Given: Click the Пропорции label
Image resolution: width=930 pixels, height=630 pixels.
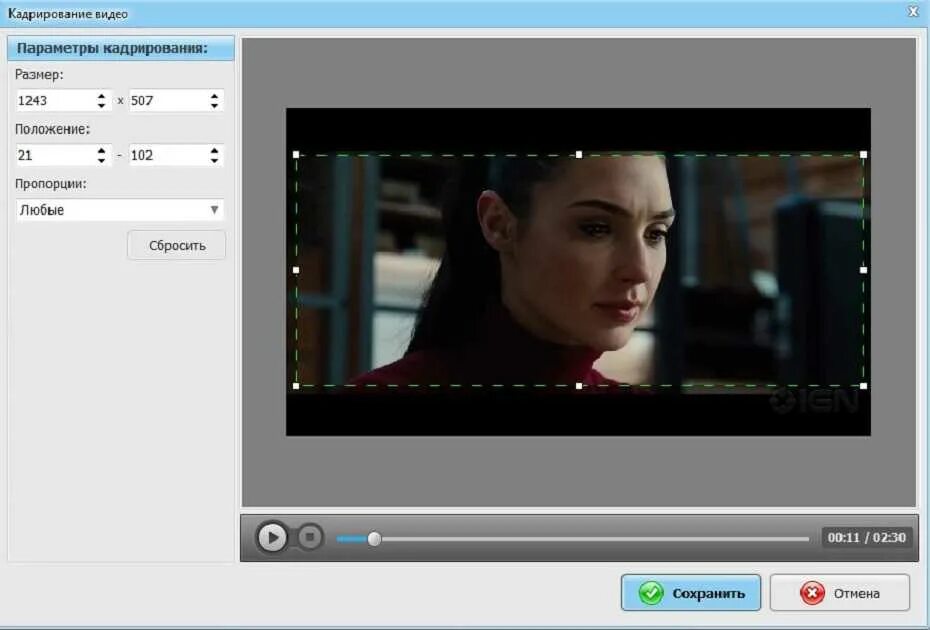Looking at the screenshot, I should click(x=50, y=184).
